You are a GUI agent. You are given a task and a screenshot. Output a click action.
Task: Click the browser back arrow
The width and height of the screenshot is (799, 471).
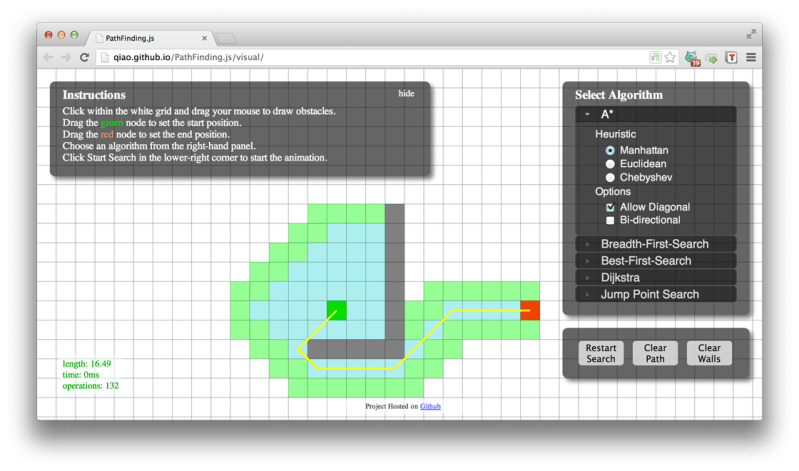pyautogui.click(x=49, y=57)
